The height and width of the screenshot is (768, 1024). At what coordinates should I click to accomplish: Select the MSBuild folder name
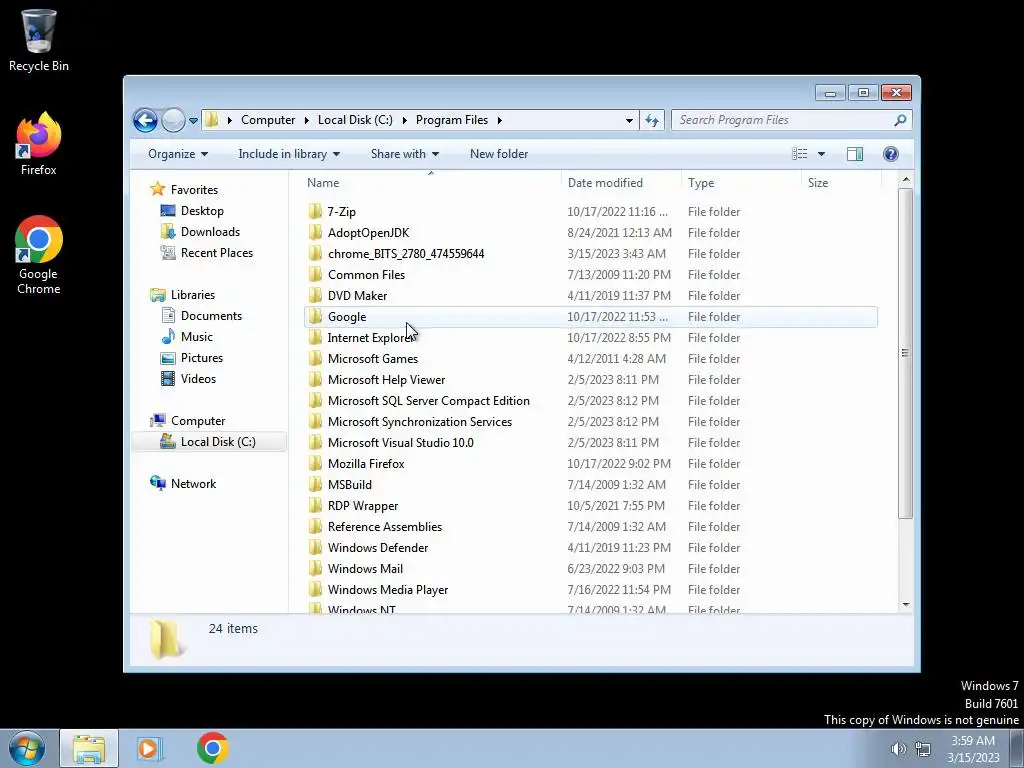350,485
